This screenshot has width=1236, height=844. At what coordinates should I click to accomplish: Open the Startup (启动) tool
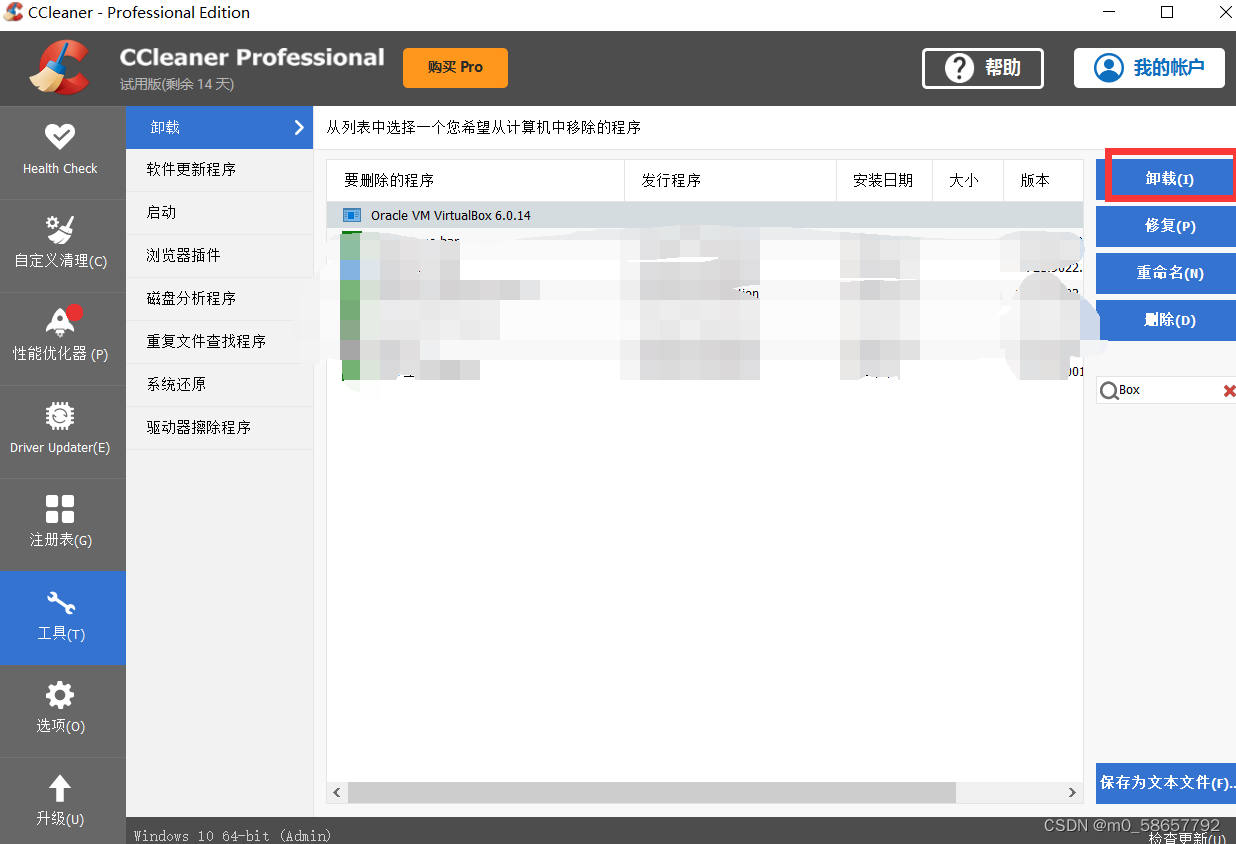219,213
